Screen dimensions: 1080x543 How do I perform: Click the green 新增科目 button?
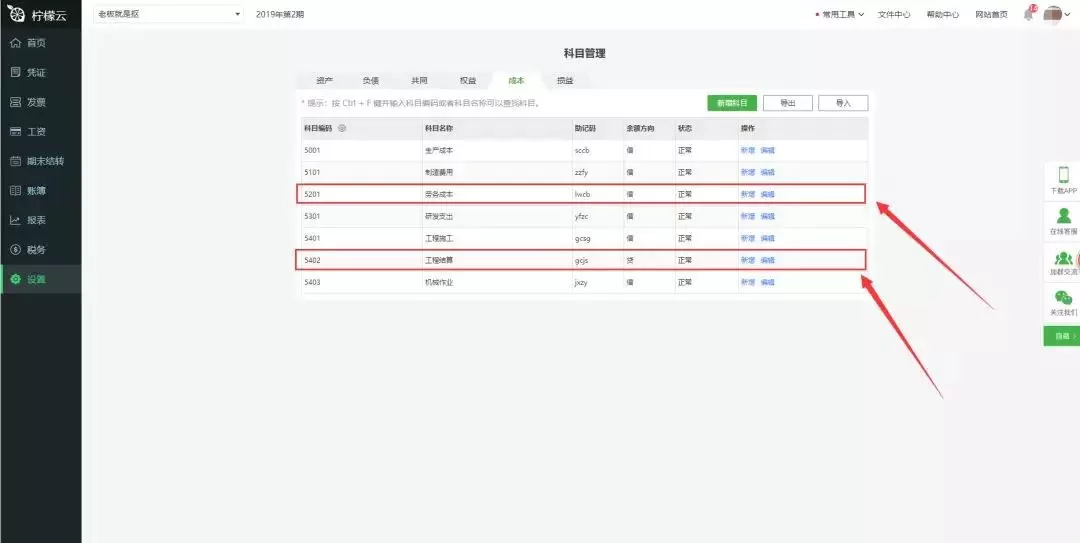[x=732, y=103]
